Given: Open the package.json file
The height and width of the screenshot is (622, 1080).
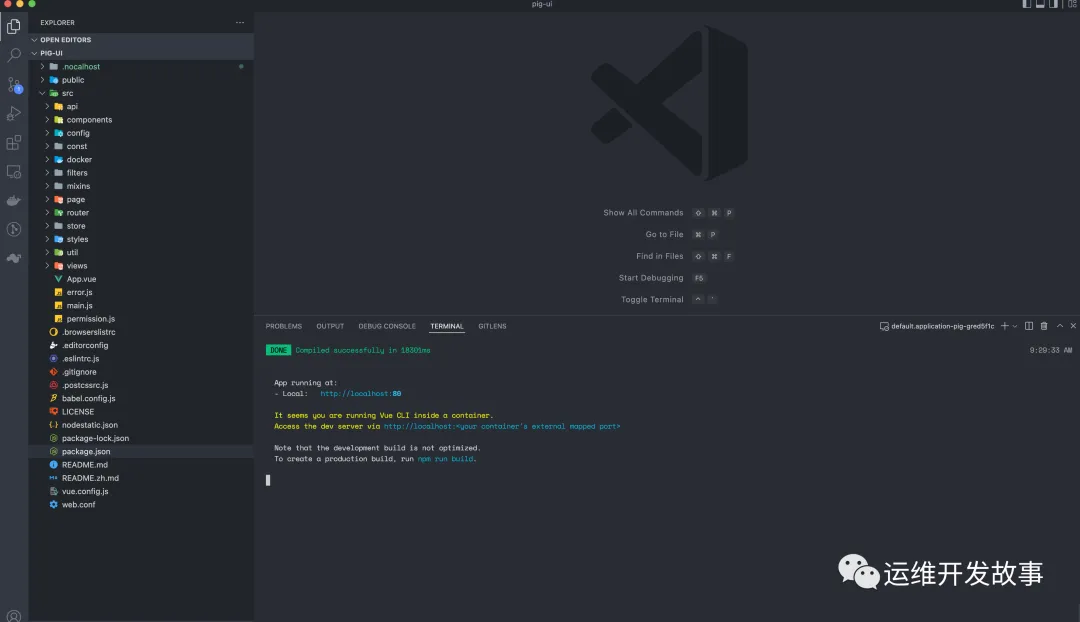Looking at the screenshot, I should (x=141, y=452).
